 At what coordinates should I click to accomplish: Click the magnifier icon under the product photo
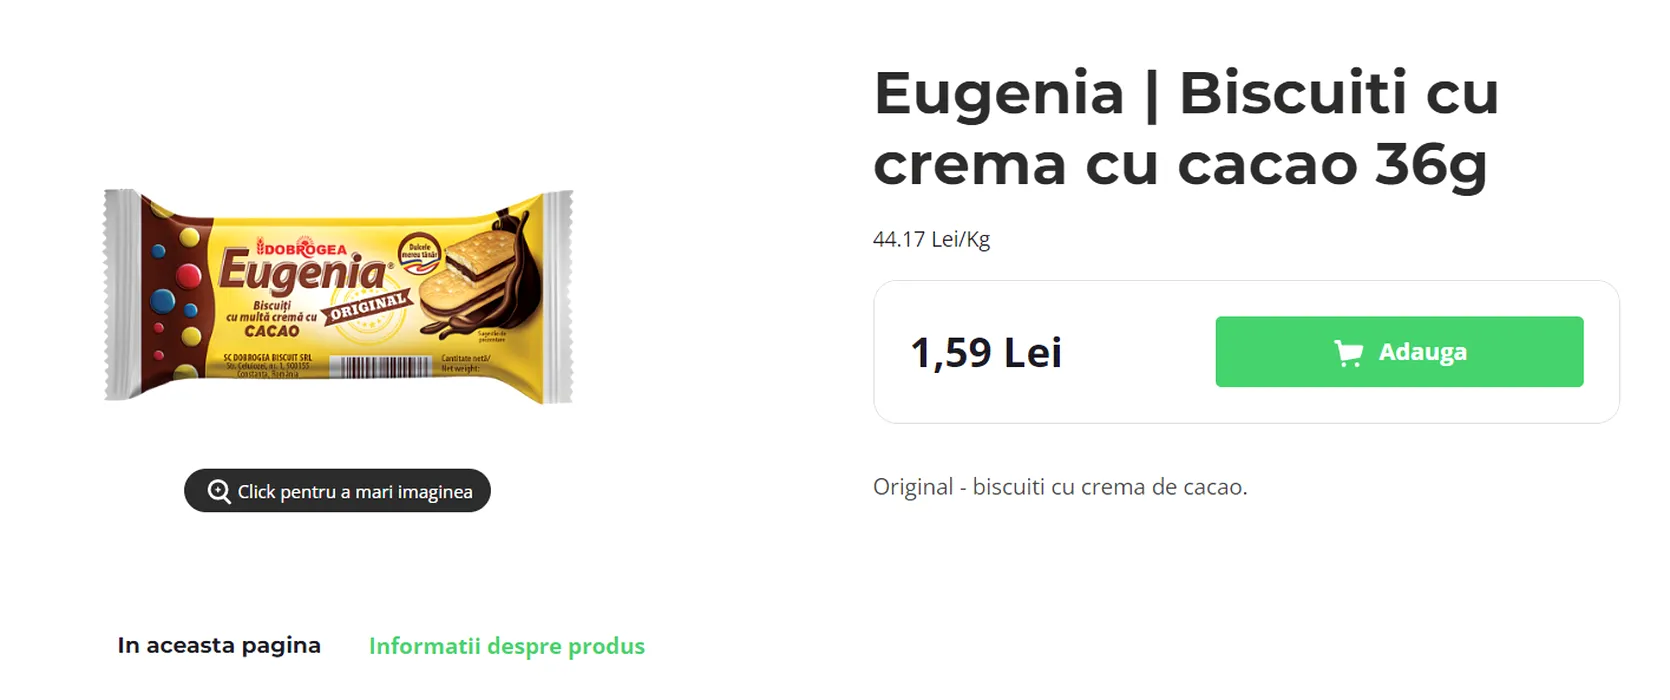click(219, 491)
